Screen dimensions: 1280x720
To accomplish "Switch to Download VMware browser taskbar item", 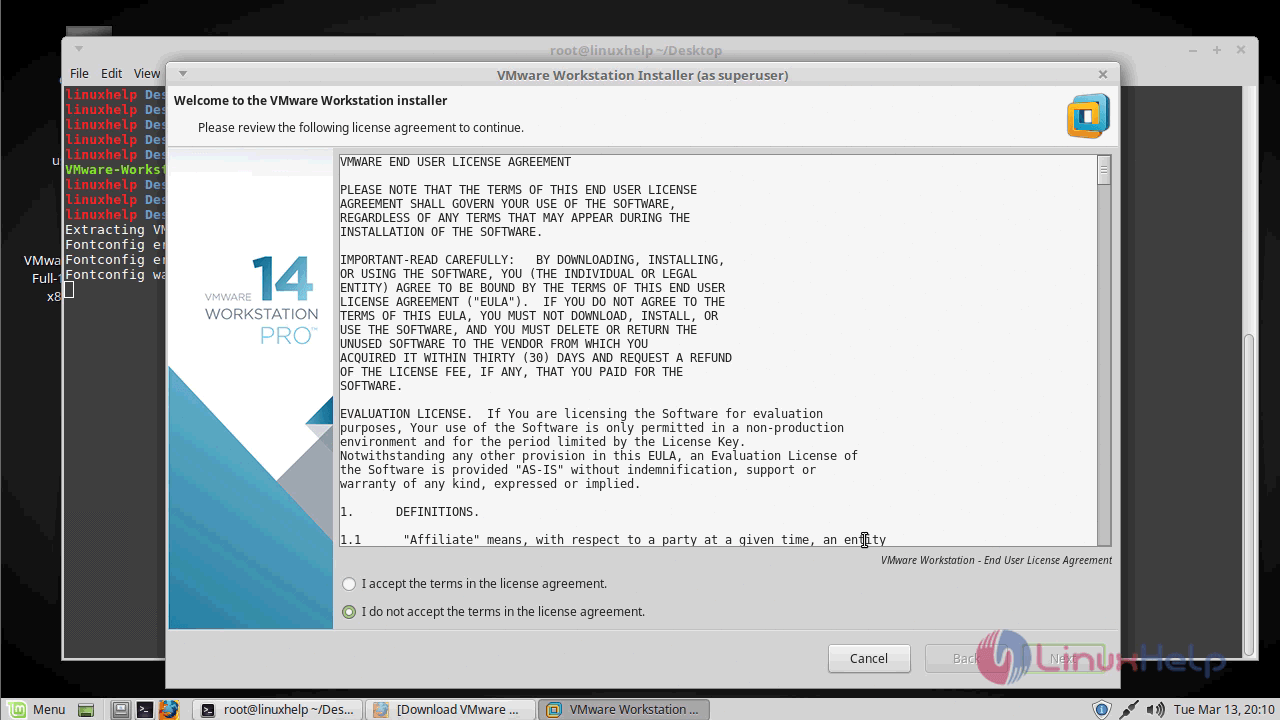I will pyautogui.click(x=450, y=709).
